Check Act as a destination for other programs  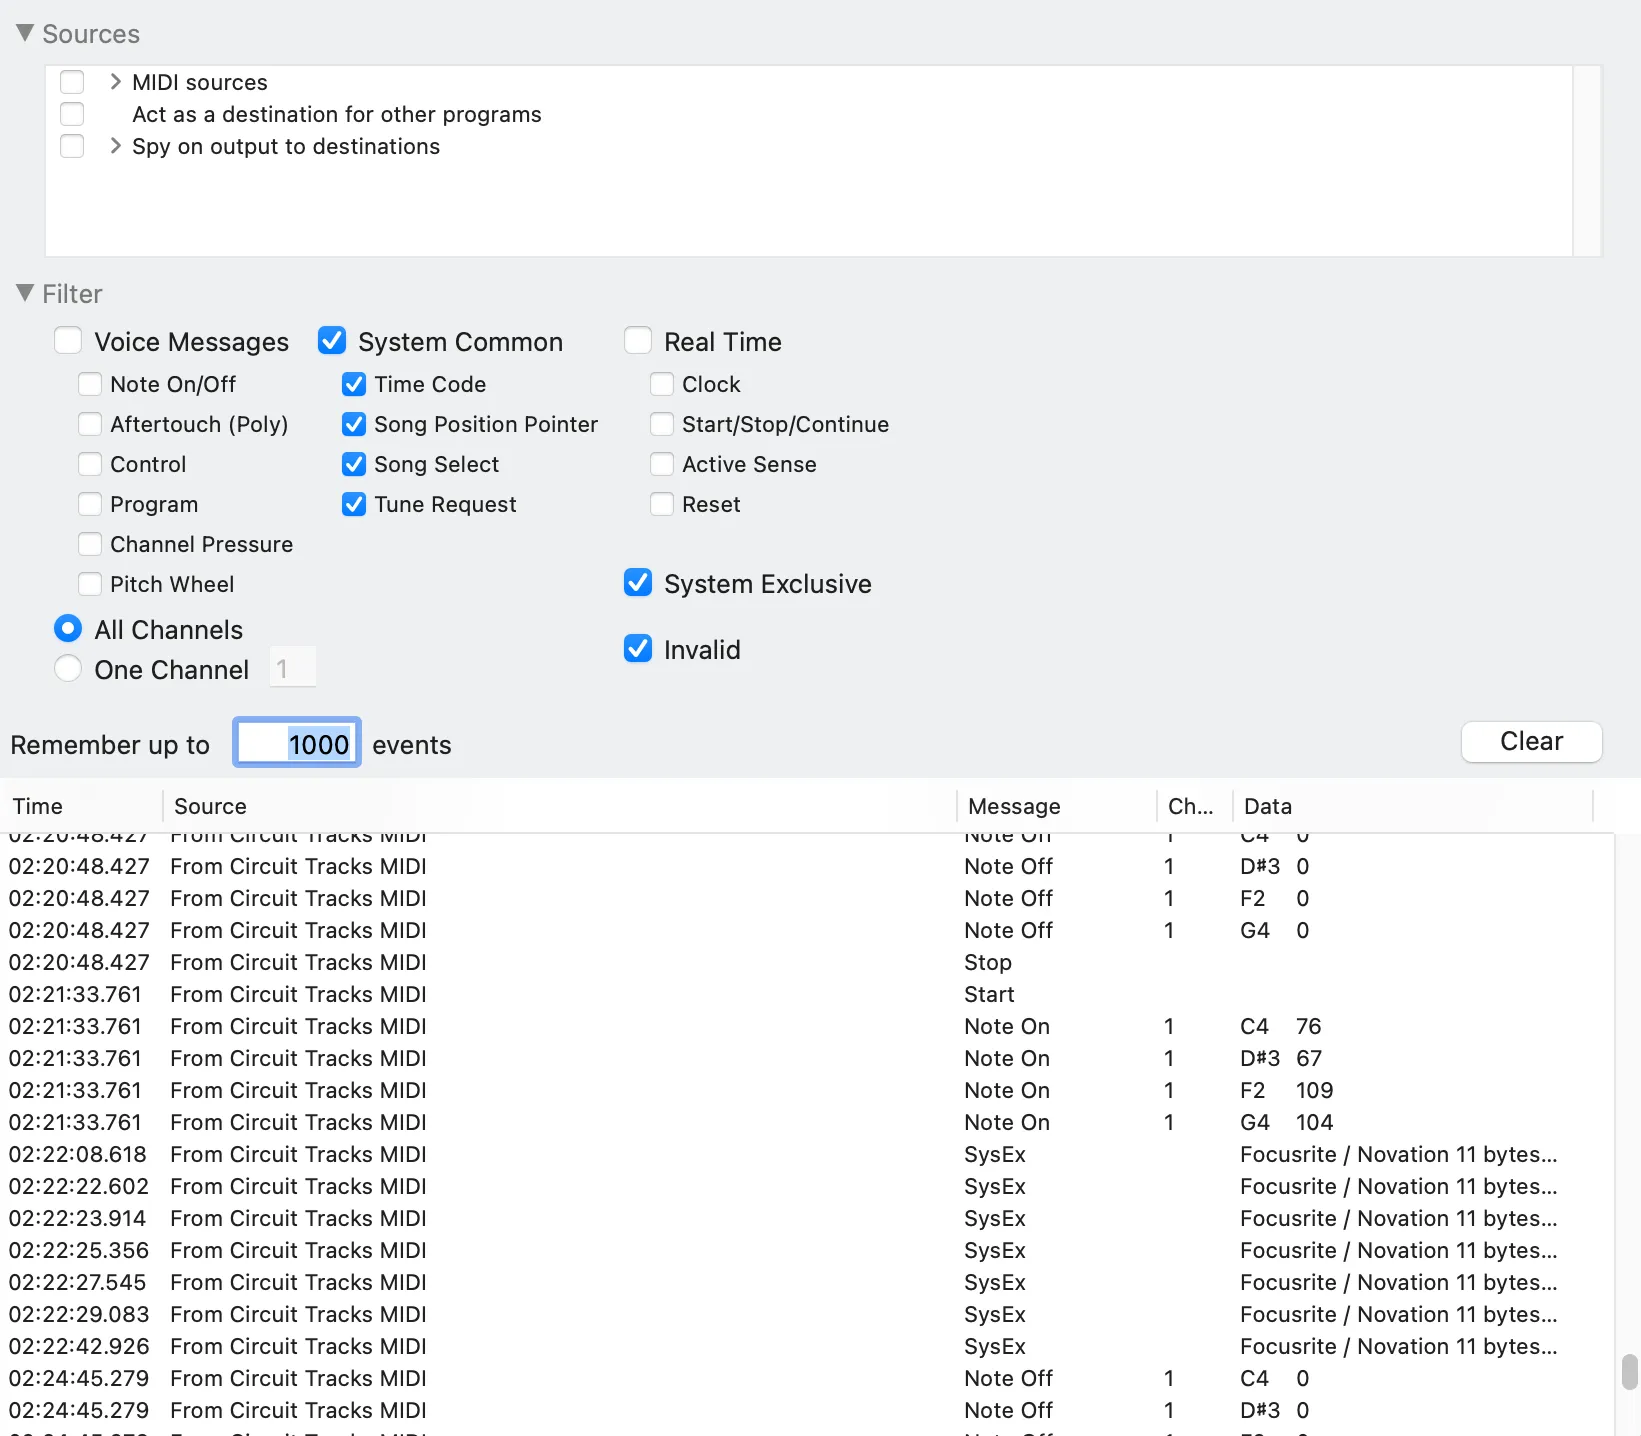coord(72,114)
